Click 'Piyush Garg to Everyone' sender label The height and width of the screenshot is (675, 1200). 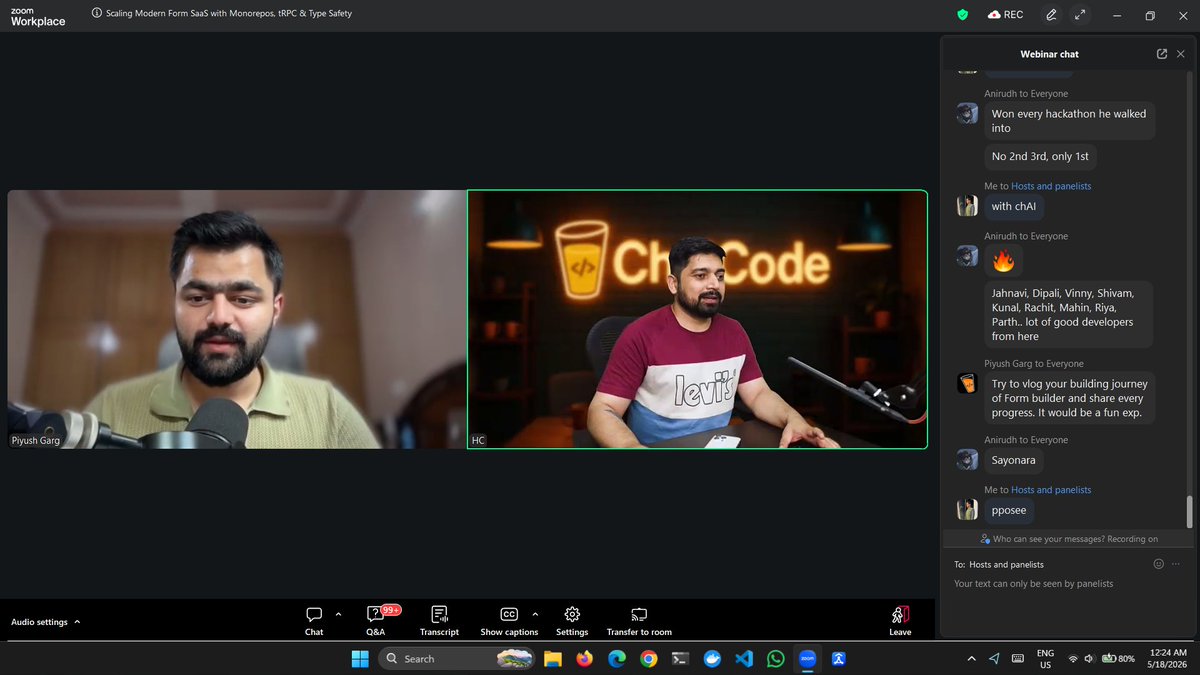1034,364
